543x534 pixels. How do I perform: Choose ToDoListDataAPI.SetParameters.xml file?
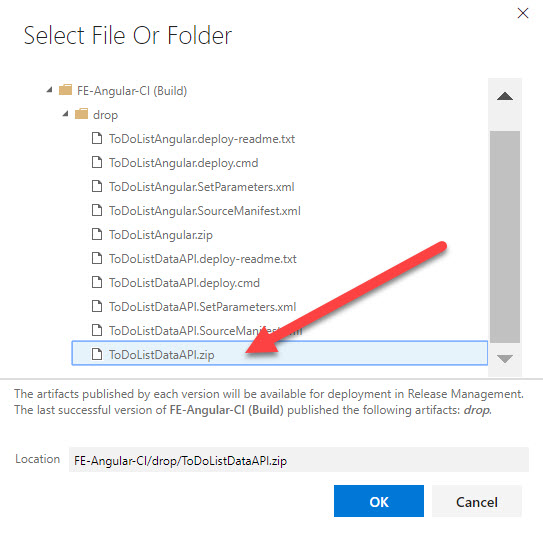[203, 307]
